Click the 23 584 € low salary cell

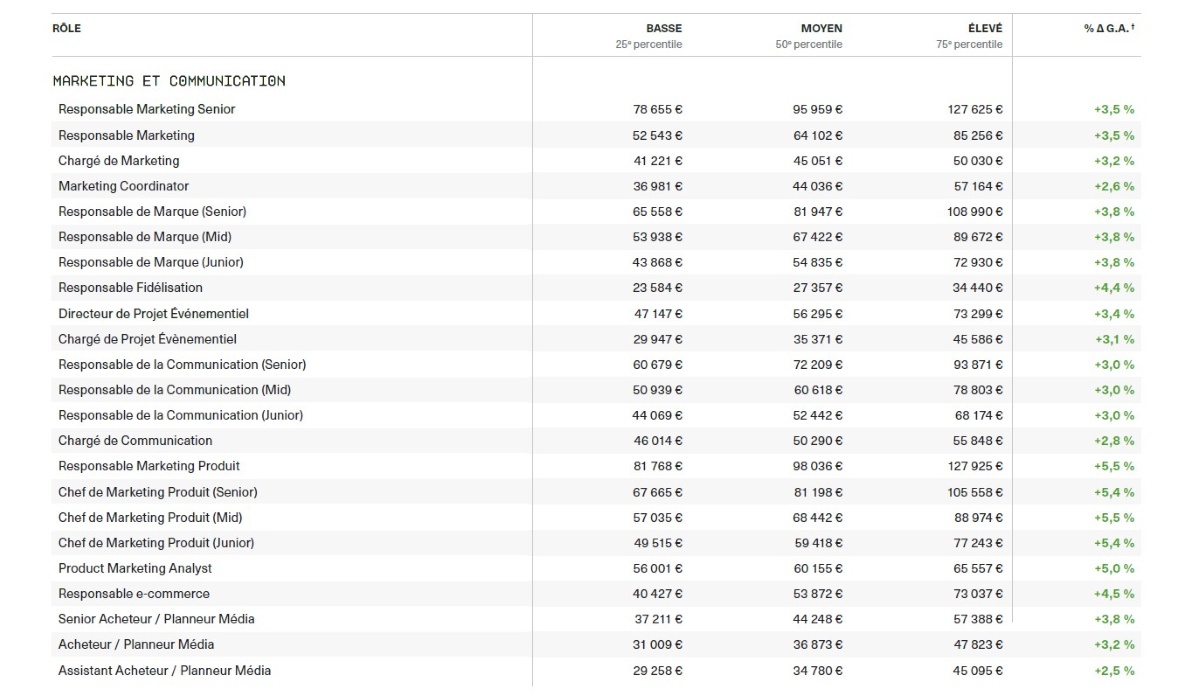657,288
